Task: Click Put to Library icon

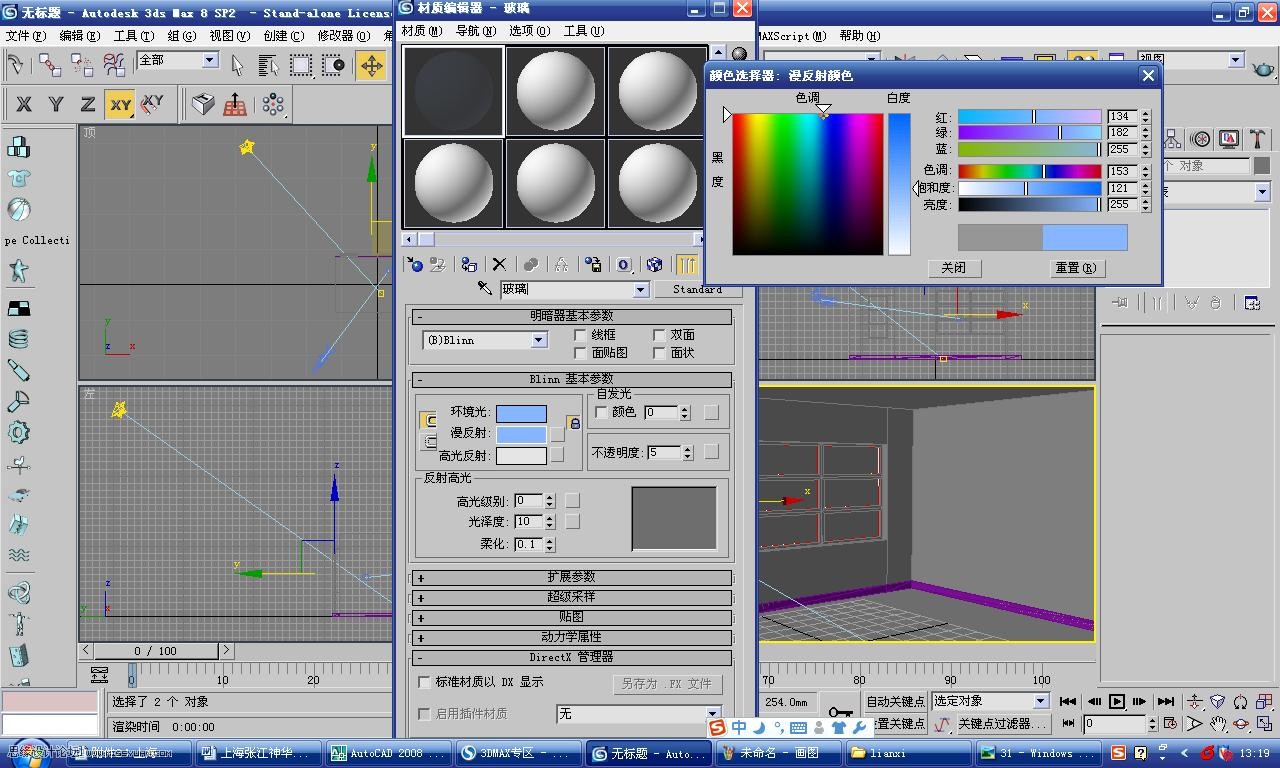Action: (593, 264)
